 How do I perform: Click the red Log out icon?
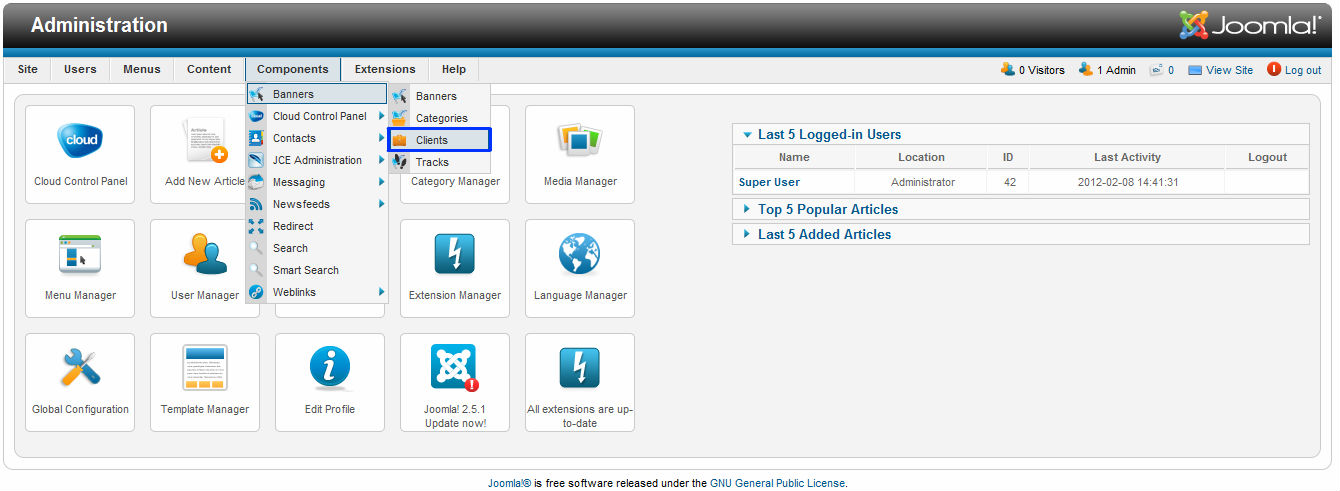(1274, 69)
